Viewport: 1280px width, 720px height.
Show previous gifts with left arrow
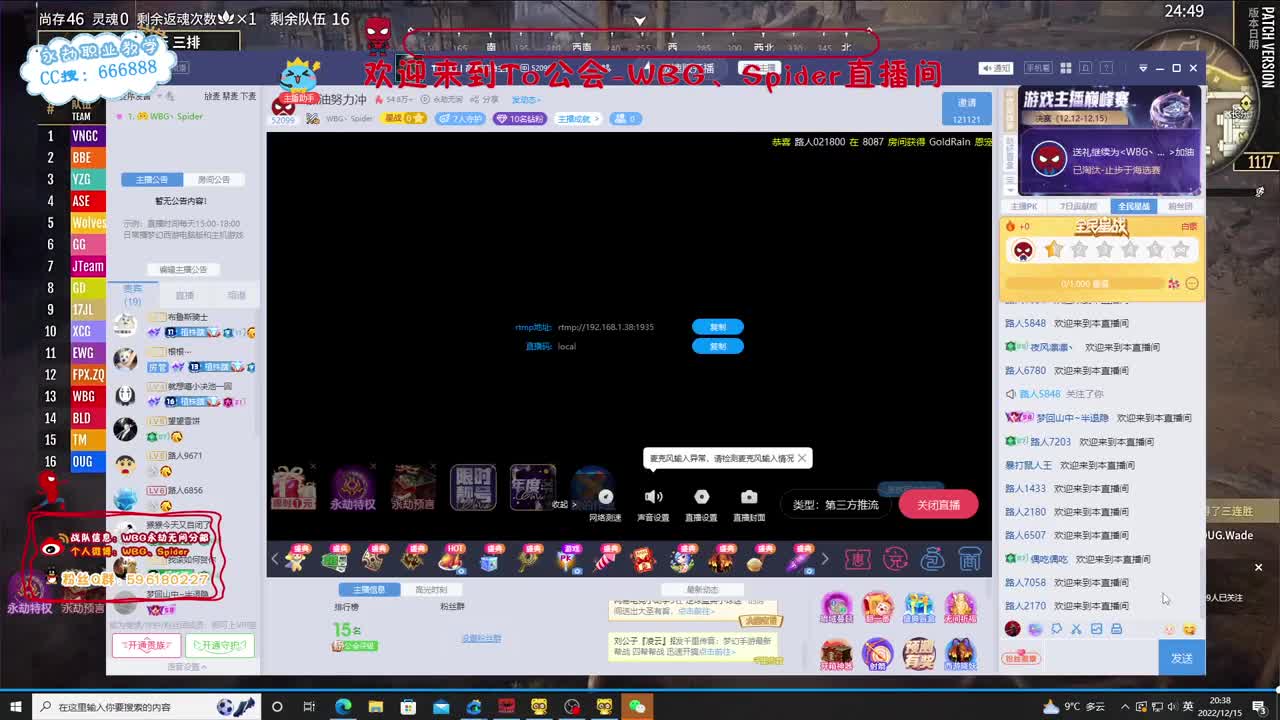click(x=275, y=559)
